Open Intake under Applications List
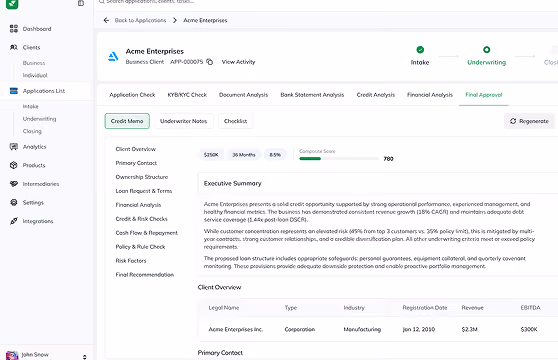The width and height of the screenshot is (558, 360). point(30,106)
